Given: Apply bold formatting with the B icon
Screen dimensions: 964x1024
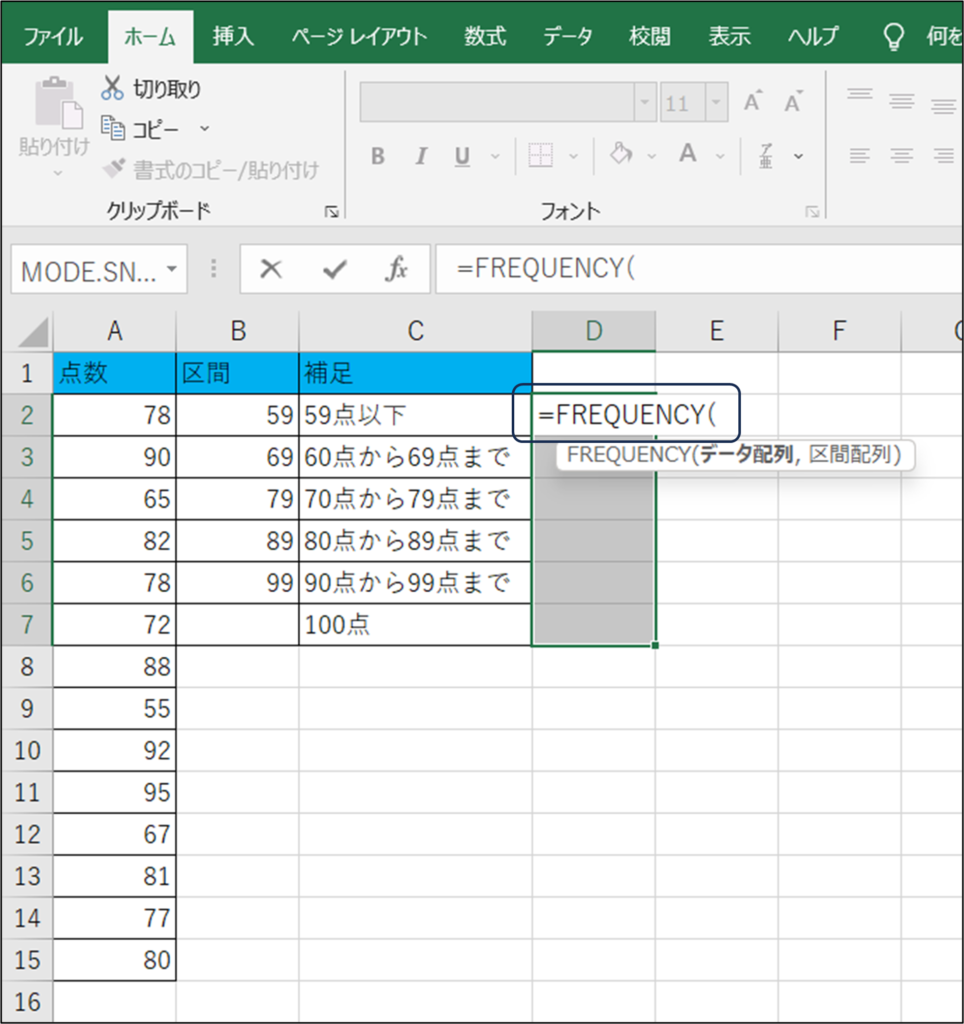Looking at the screenshot, I should pyautogui.click(x=377, y=156).
